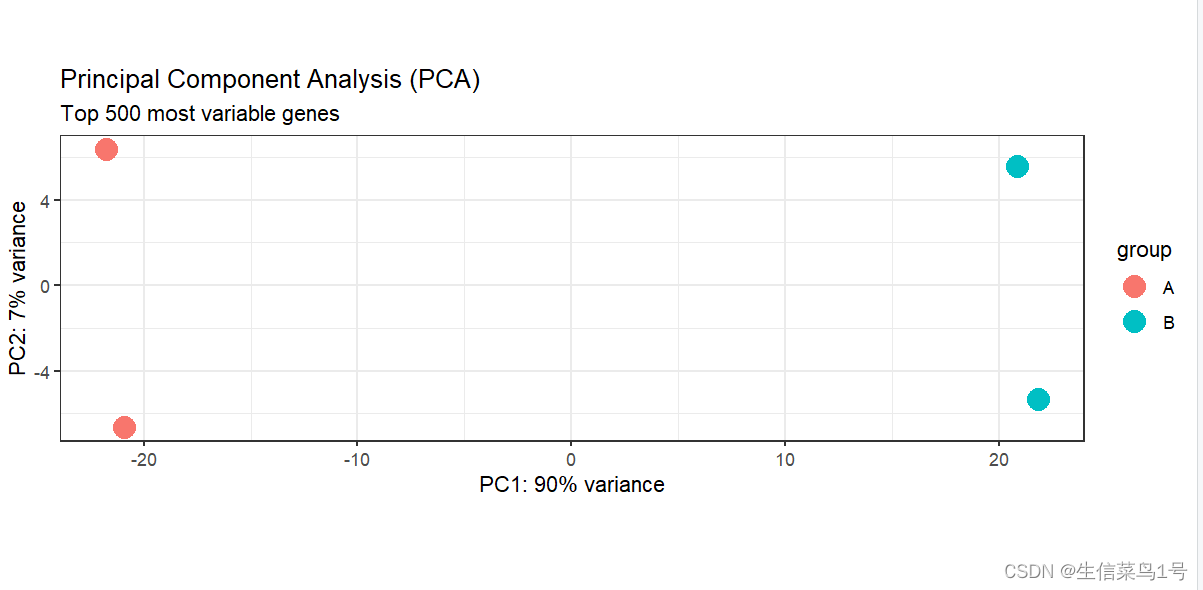
Task: Click the legend text label 'B'
Action: click(x=1168, y=323)
